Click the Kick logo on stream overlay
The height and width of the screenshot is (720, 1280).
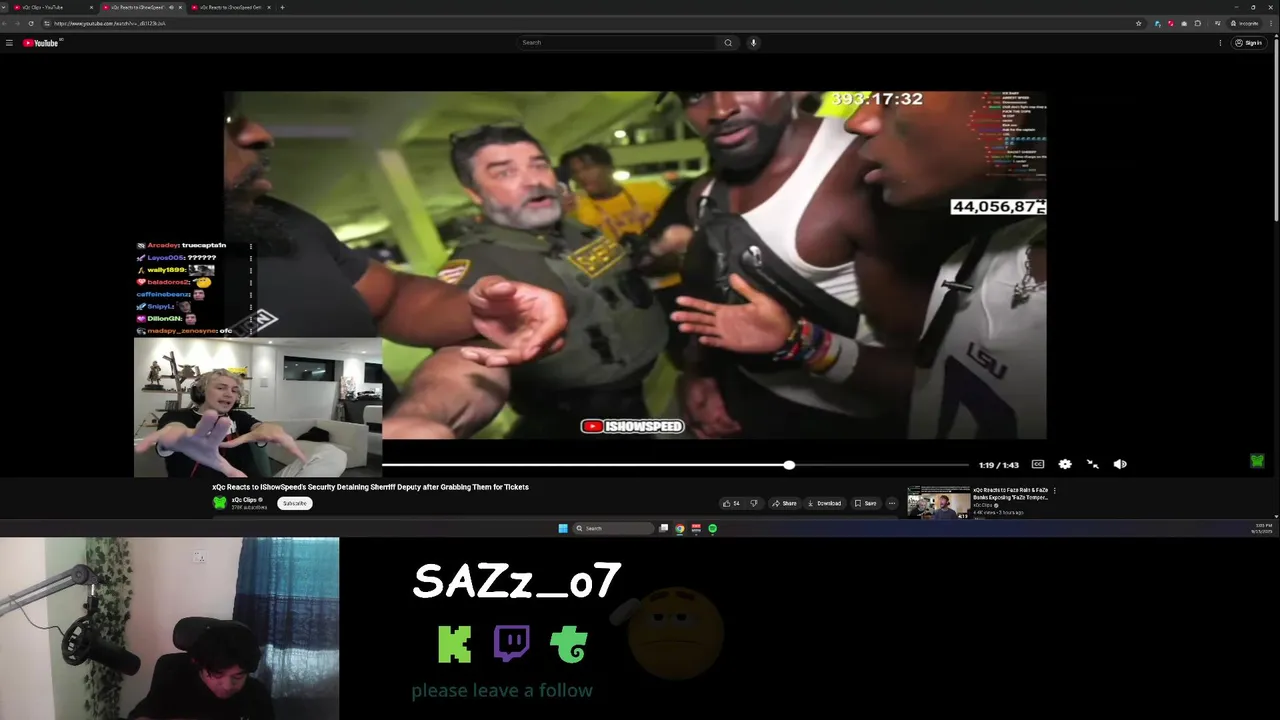point(455,645)
